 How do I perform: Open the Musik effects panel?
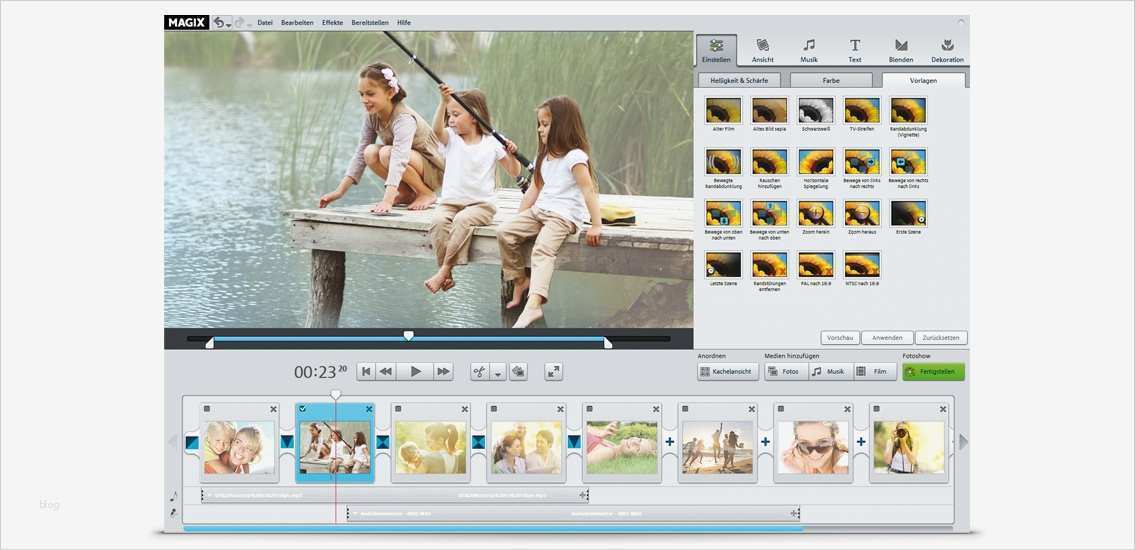[809, 50]
